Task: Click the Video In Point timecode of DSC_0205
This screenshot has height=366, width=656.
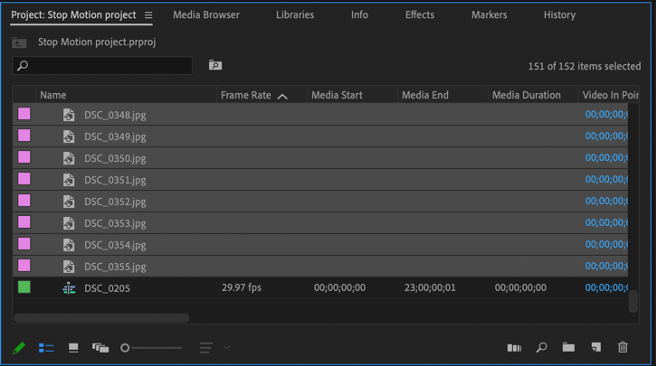Action: tap(606, 287)
